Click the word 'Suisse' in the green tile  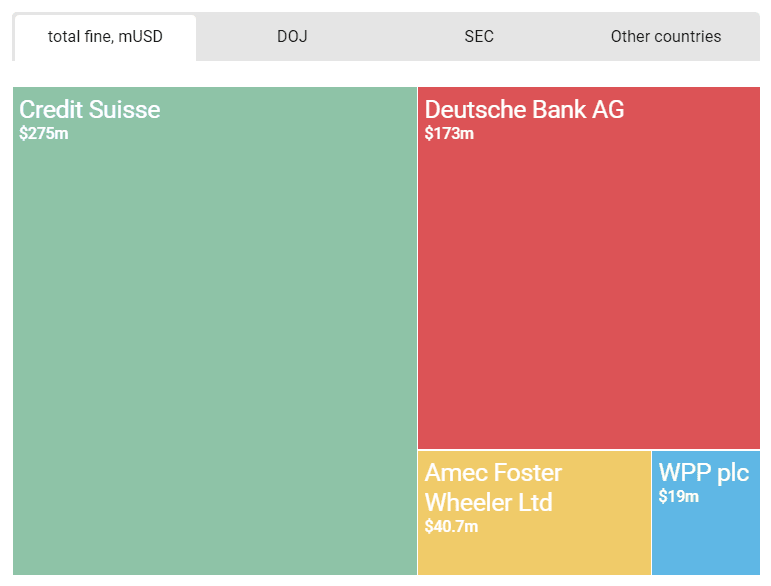[x=126, y=110]
